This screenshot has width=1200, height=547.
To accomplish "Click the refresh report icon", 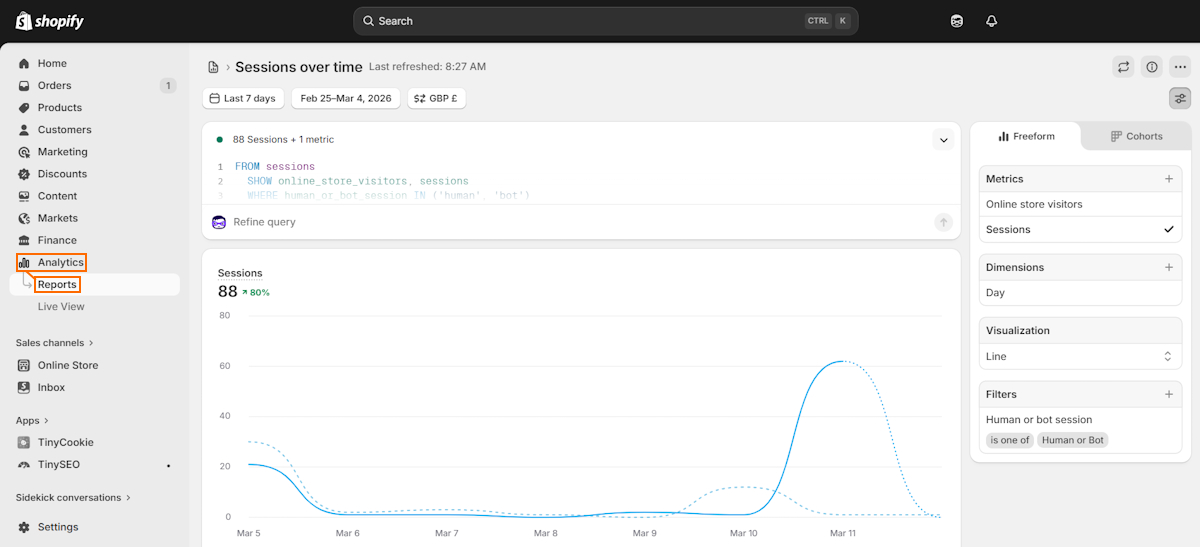I will 1124,67.
